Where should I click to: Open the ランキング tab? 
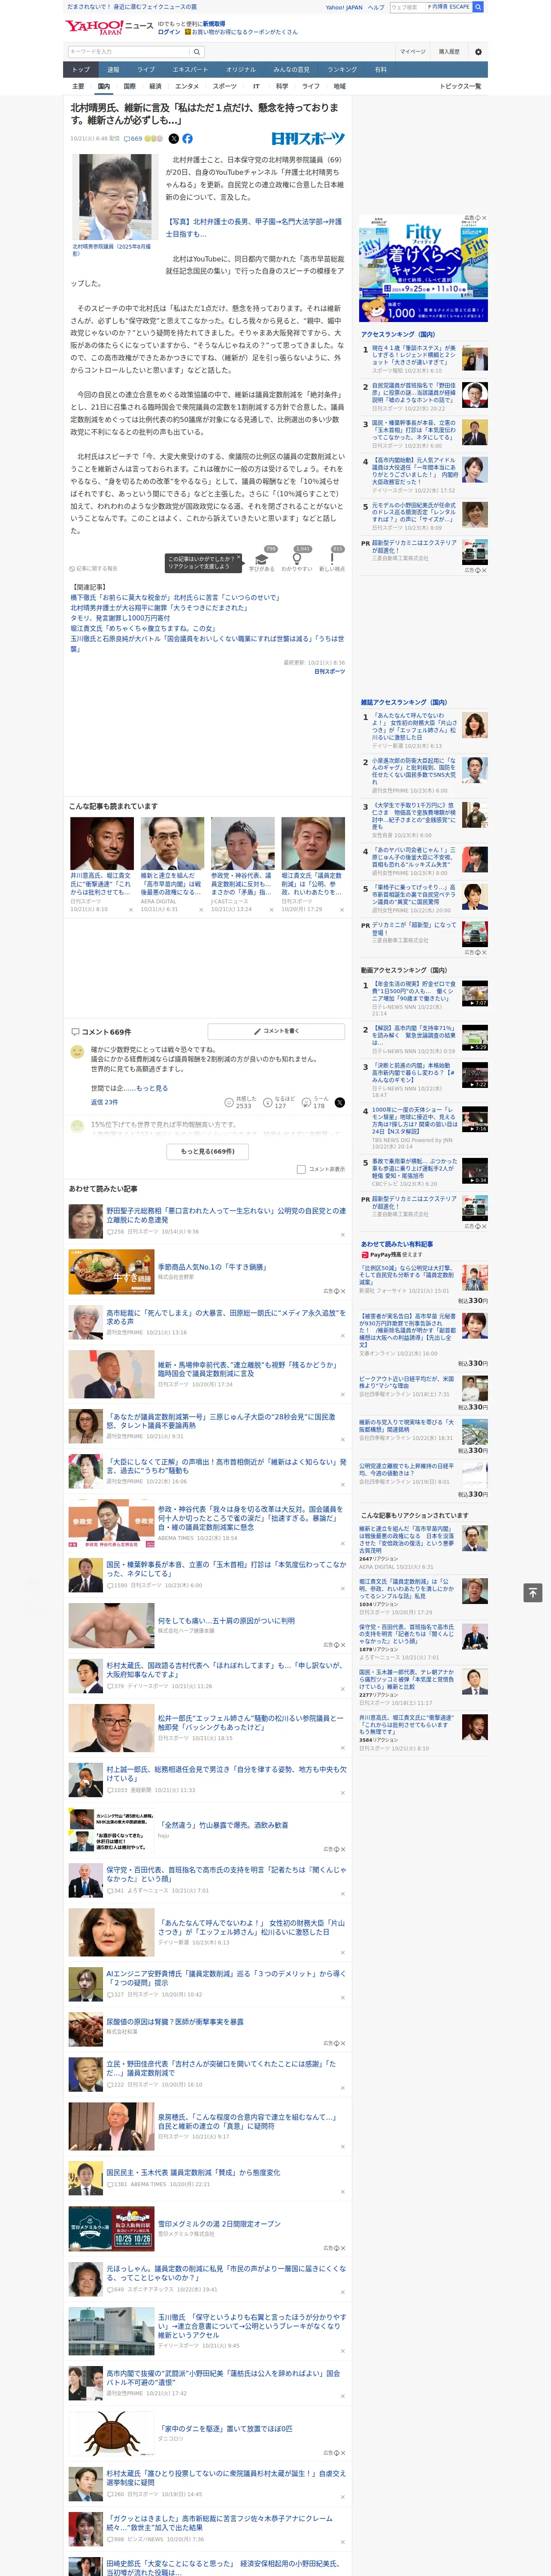(x=342, y=69)
